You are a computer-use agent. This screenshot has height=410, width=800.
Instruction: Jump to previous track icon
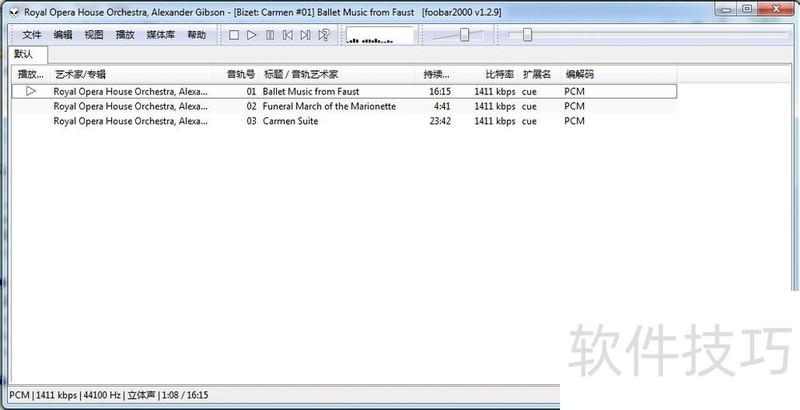click(x=288, y=35)
